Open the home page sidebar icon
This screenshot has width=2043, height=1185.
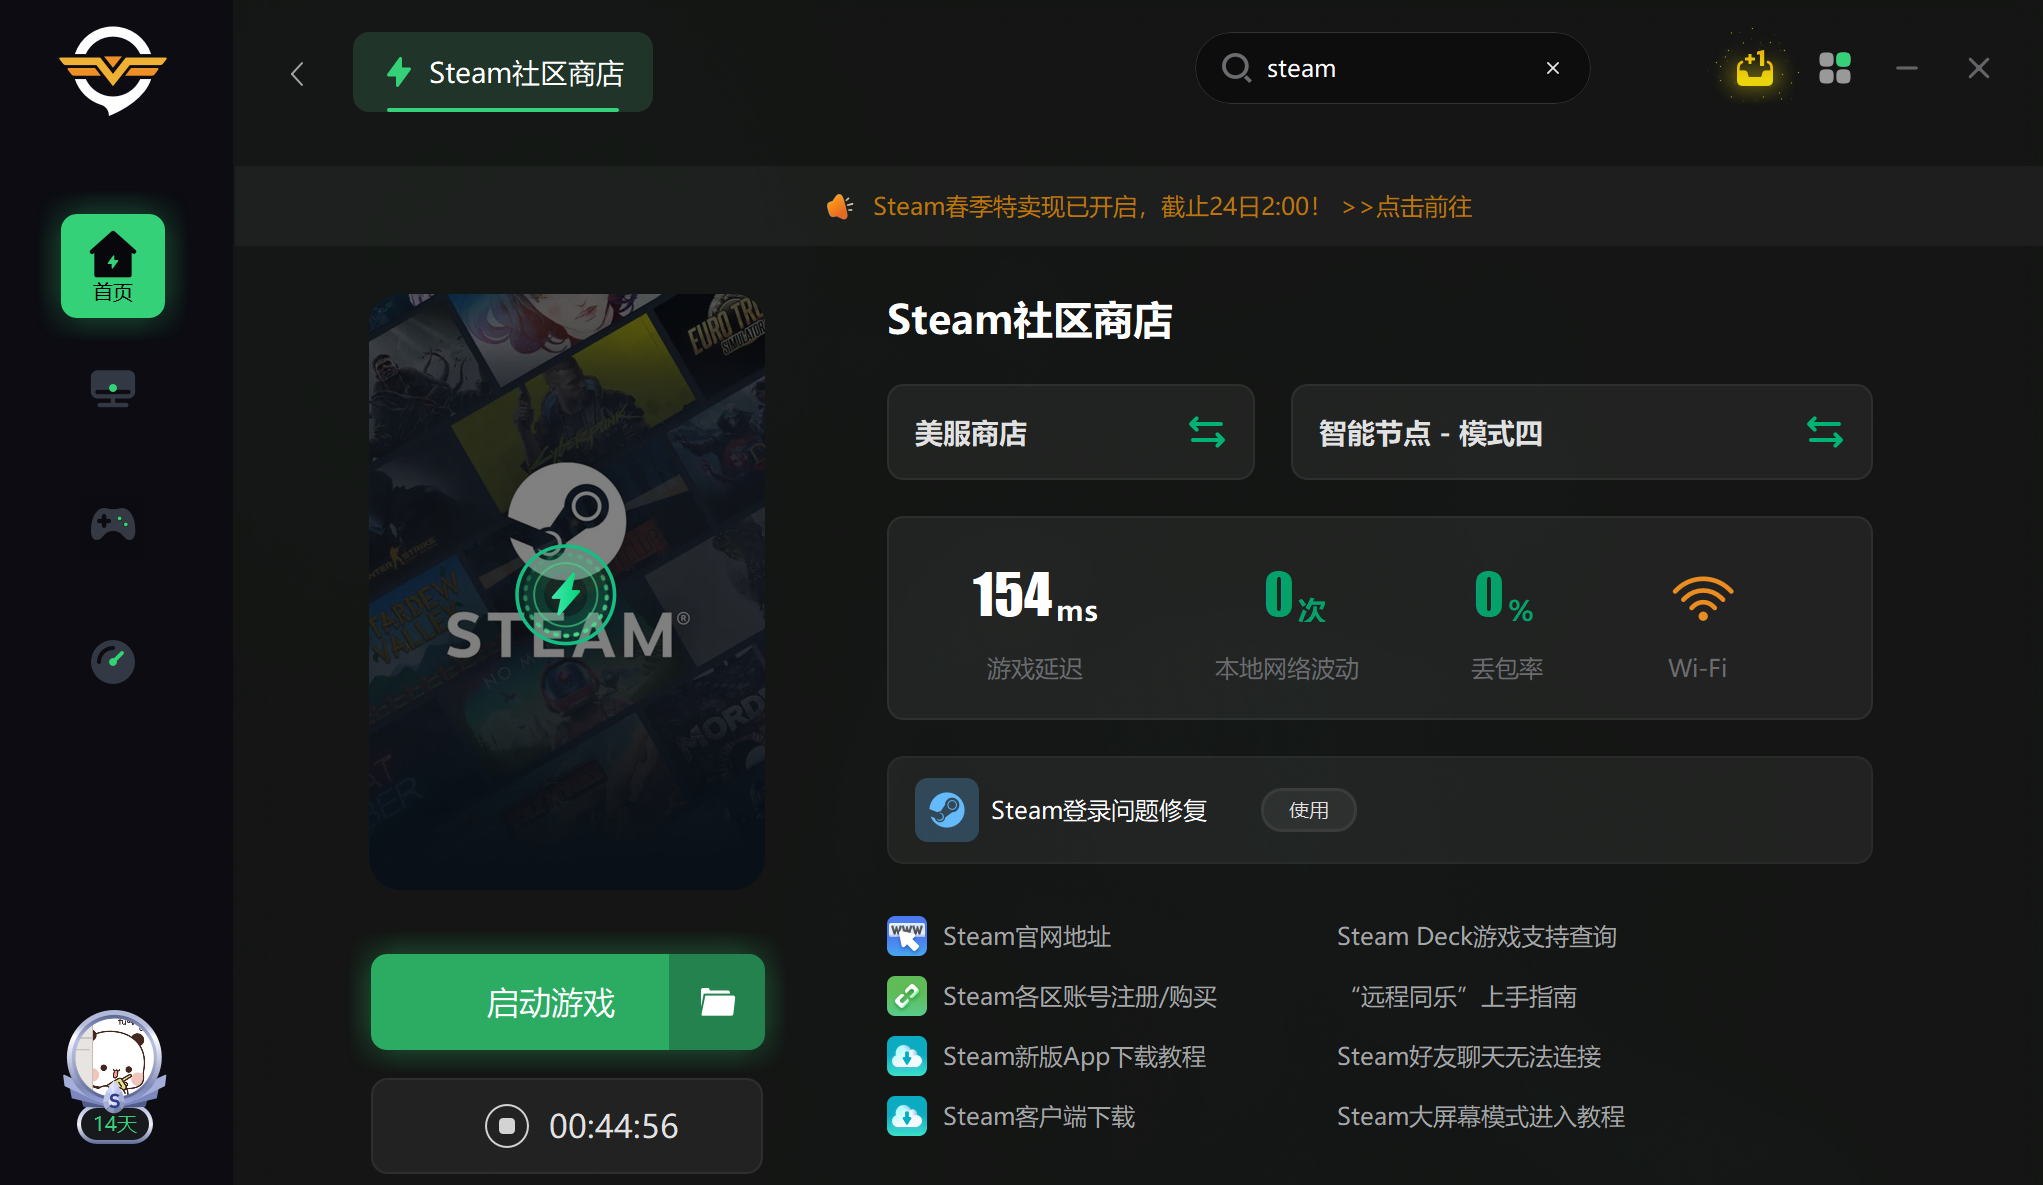(113, 266)
